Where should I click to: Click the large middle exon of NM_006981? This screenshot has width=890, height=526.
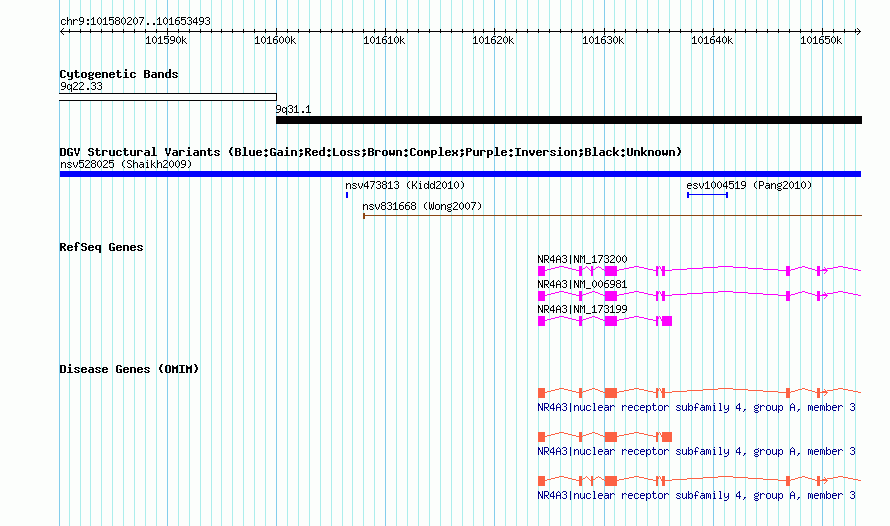[x=611, y=296]
